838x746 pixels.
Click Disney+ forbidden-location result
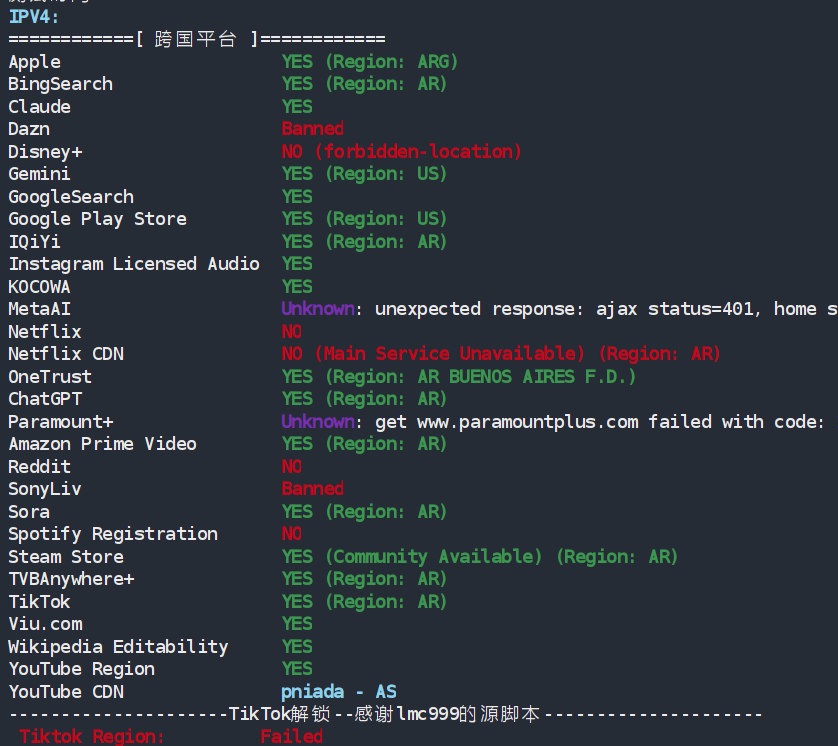(x=402, y=152)
